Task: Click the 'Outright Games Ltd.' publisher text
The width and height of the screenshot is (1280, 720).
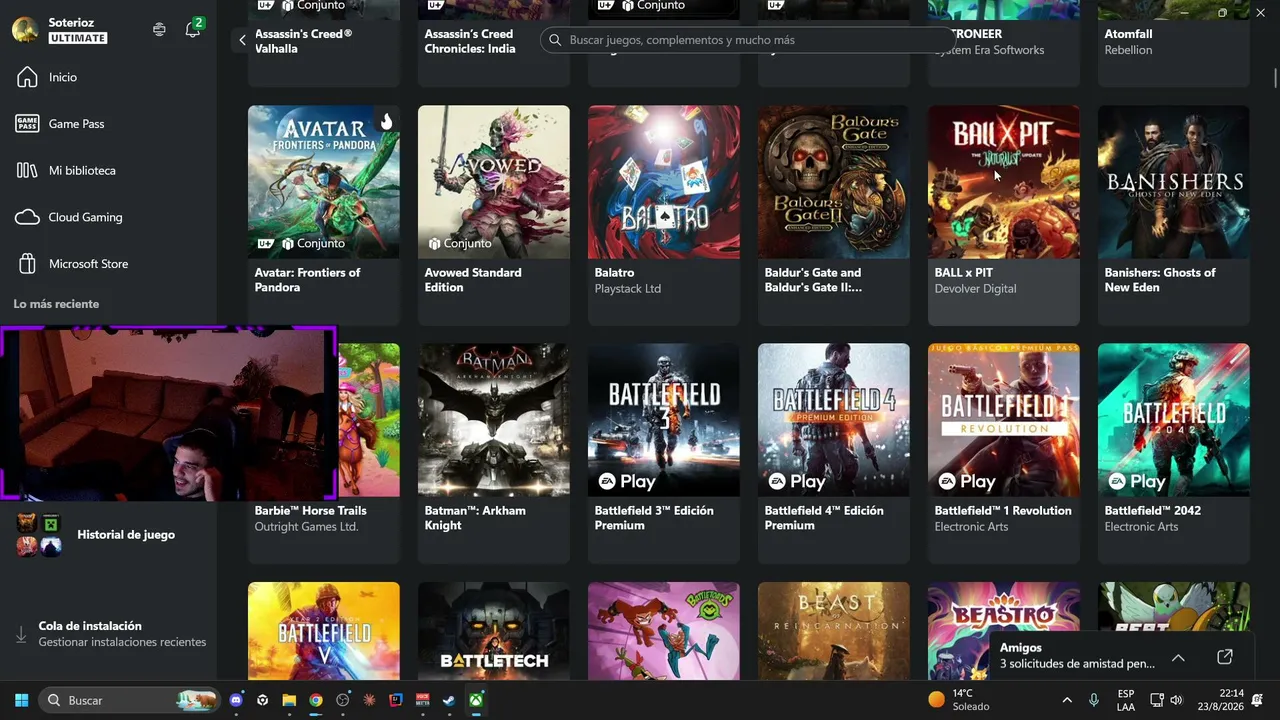Action: click(x=306, y=527)
